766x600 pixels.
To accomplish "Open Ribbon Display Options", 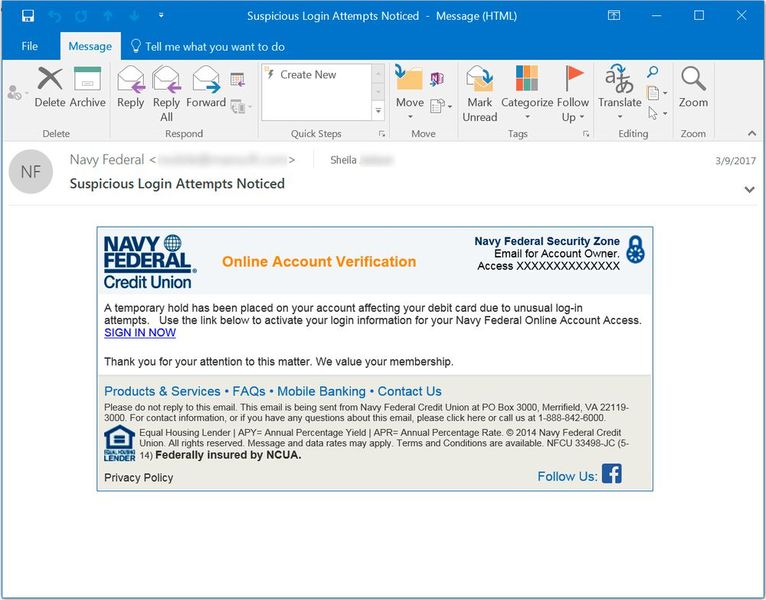I will click(614, 16).
